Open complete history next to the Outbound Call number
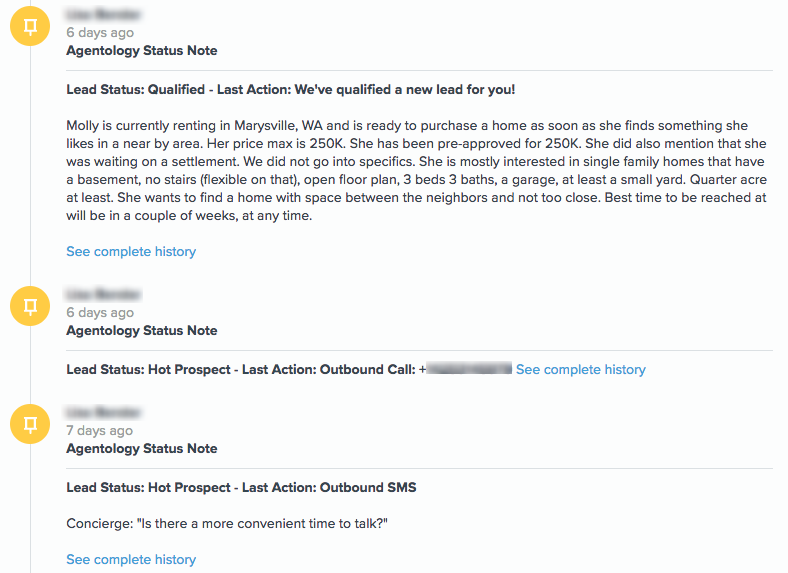788x573 pixels. click(x=580, y=370)
